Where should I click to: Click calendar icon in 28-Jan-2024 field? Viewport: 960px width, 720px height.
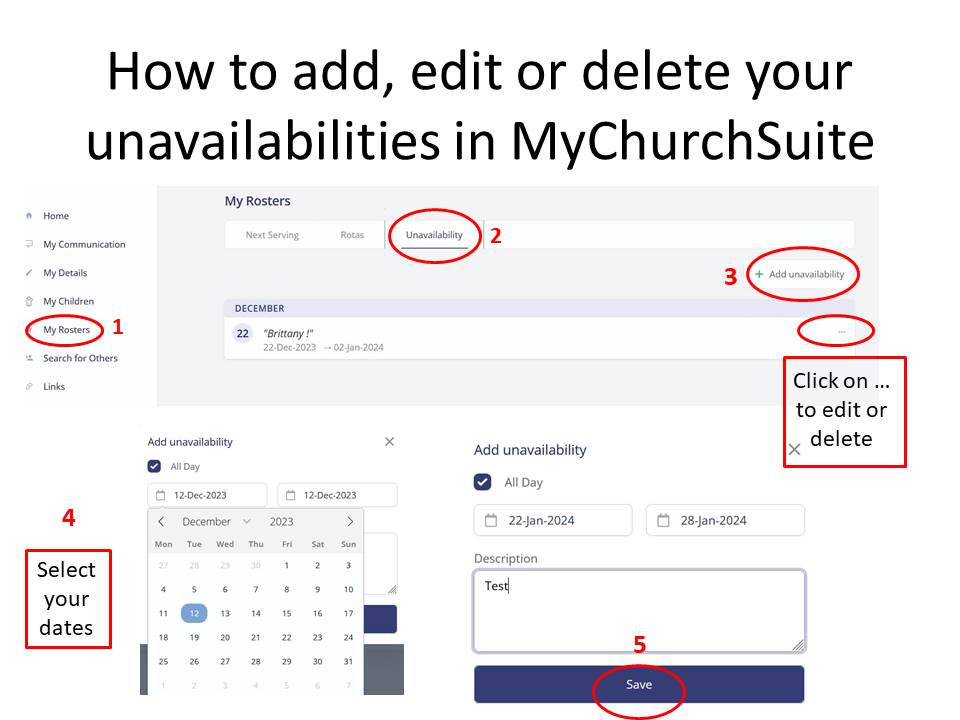pos(663,520)
